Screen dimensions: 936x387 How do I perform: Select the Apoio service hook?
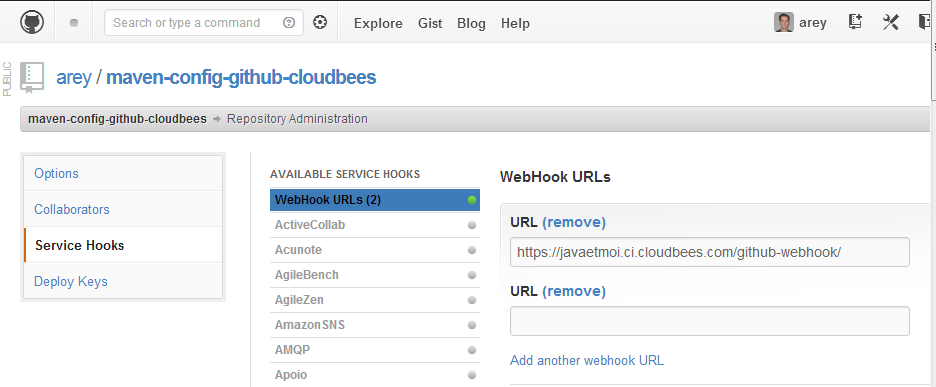(375, 375)
